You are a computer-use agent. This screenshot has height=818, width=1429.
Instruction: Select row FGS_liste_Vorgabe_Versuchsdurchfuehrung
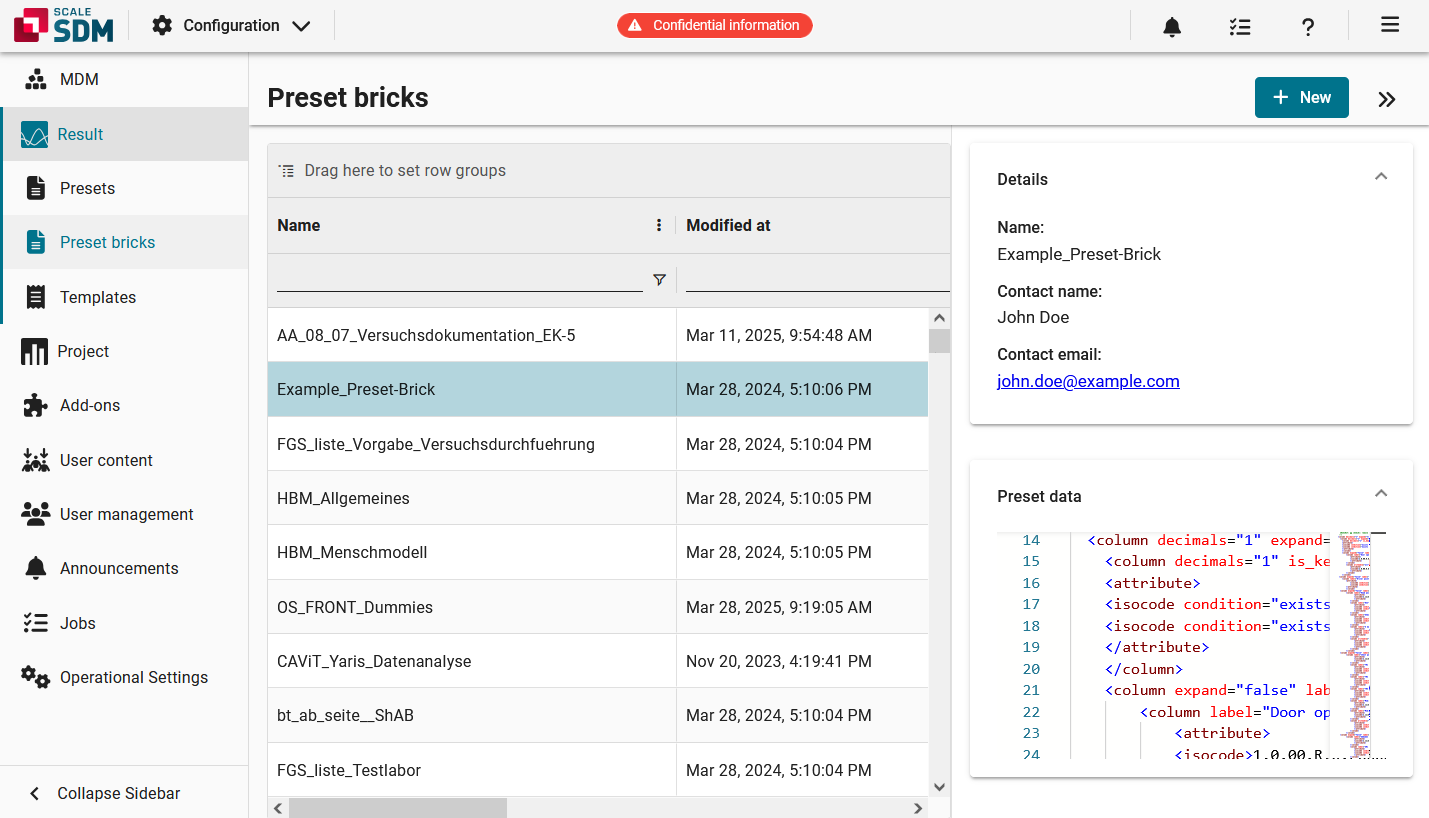click(x=598, y=444)
